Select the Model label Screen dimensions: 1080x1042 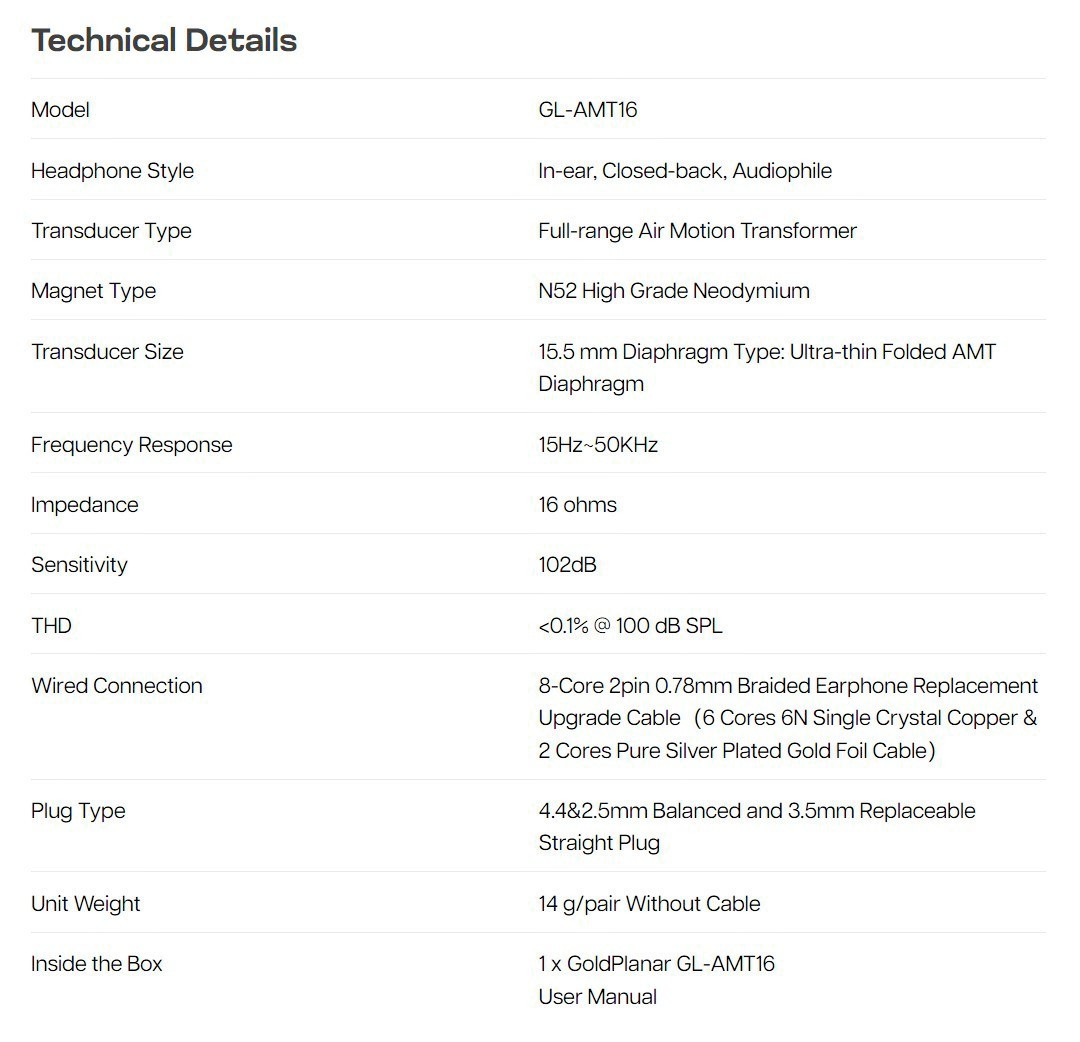tap(60, 110)
